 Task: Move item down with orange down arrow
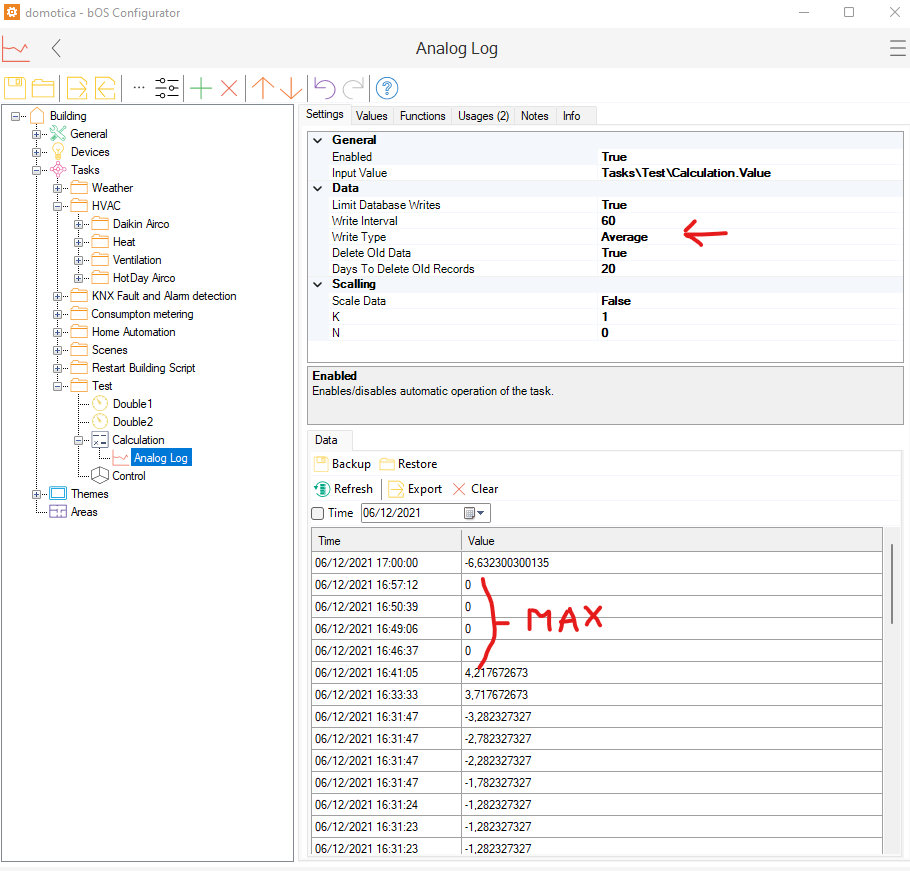click(x=290, y=88)
